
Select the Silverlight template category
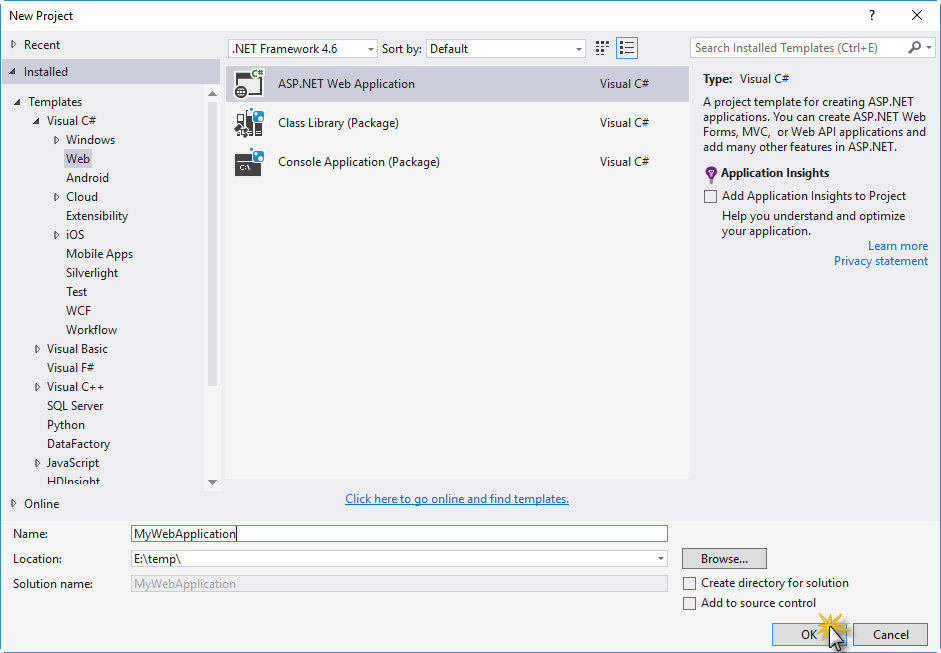(92, 273)
